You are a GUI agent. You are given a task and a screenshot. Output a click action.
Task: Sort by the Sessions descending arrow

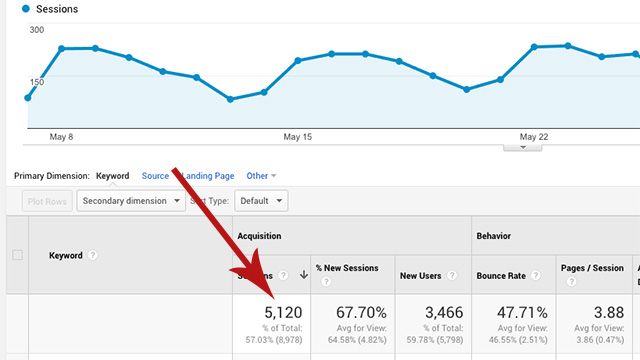(304, 275)
